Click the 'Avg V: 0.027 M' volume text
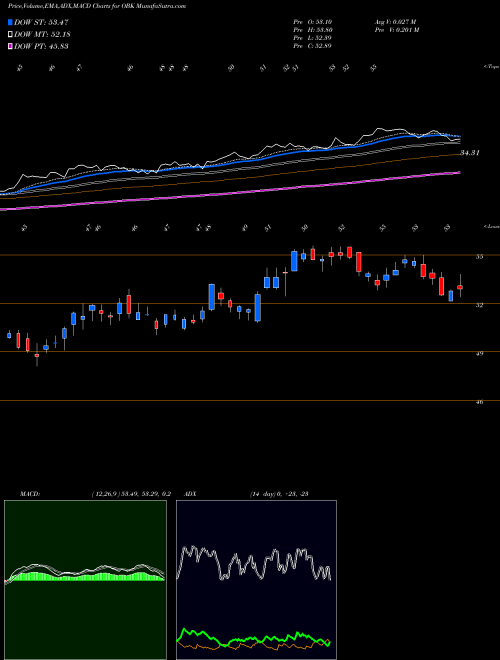500x660 pixels. pyautogui.click(x=395, y=22)
